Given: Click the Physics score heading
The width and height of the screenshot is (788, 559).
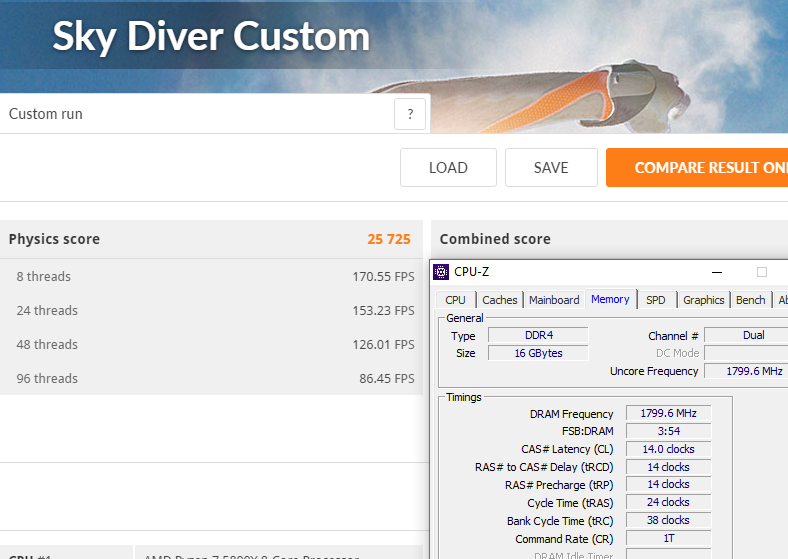Looking at the screenshot, I should point(54,239).
